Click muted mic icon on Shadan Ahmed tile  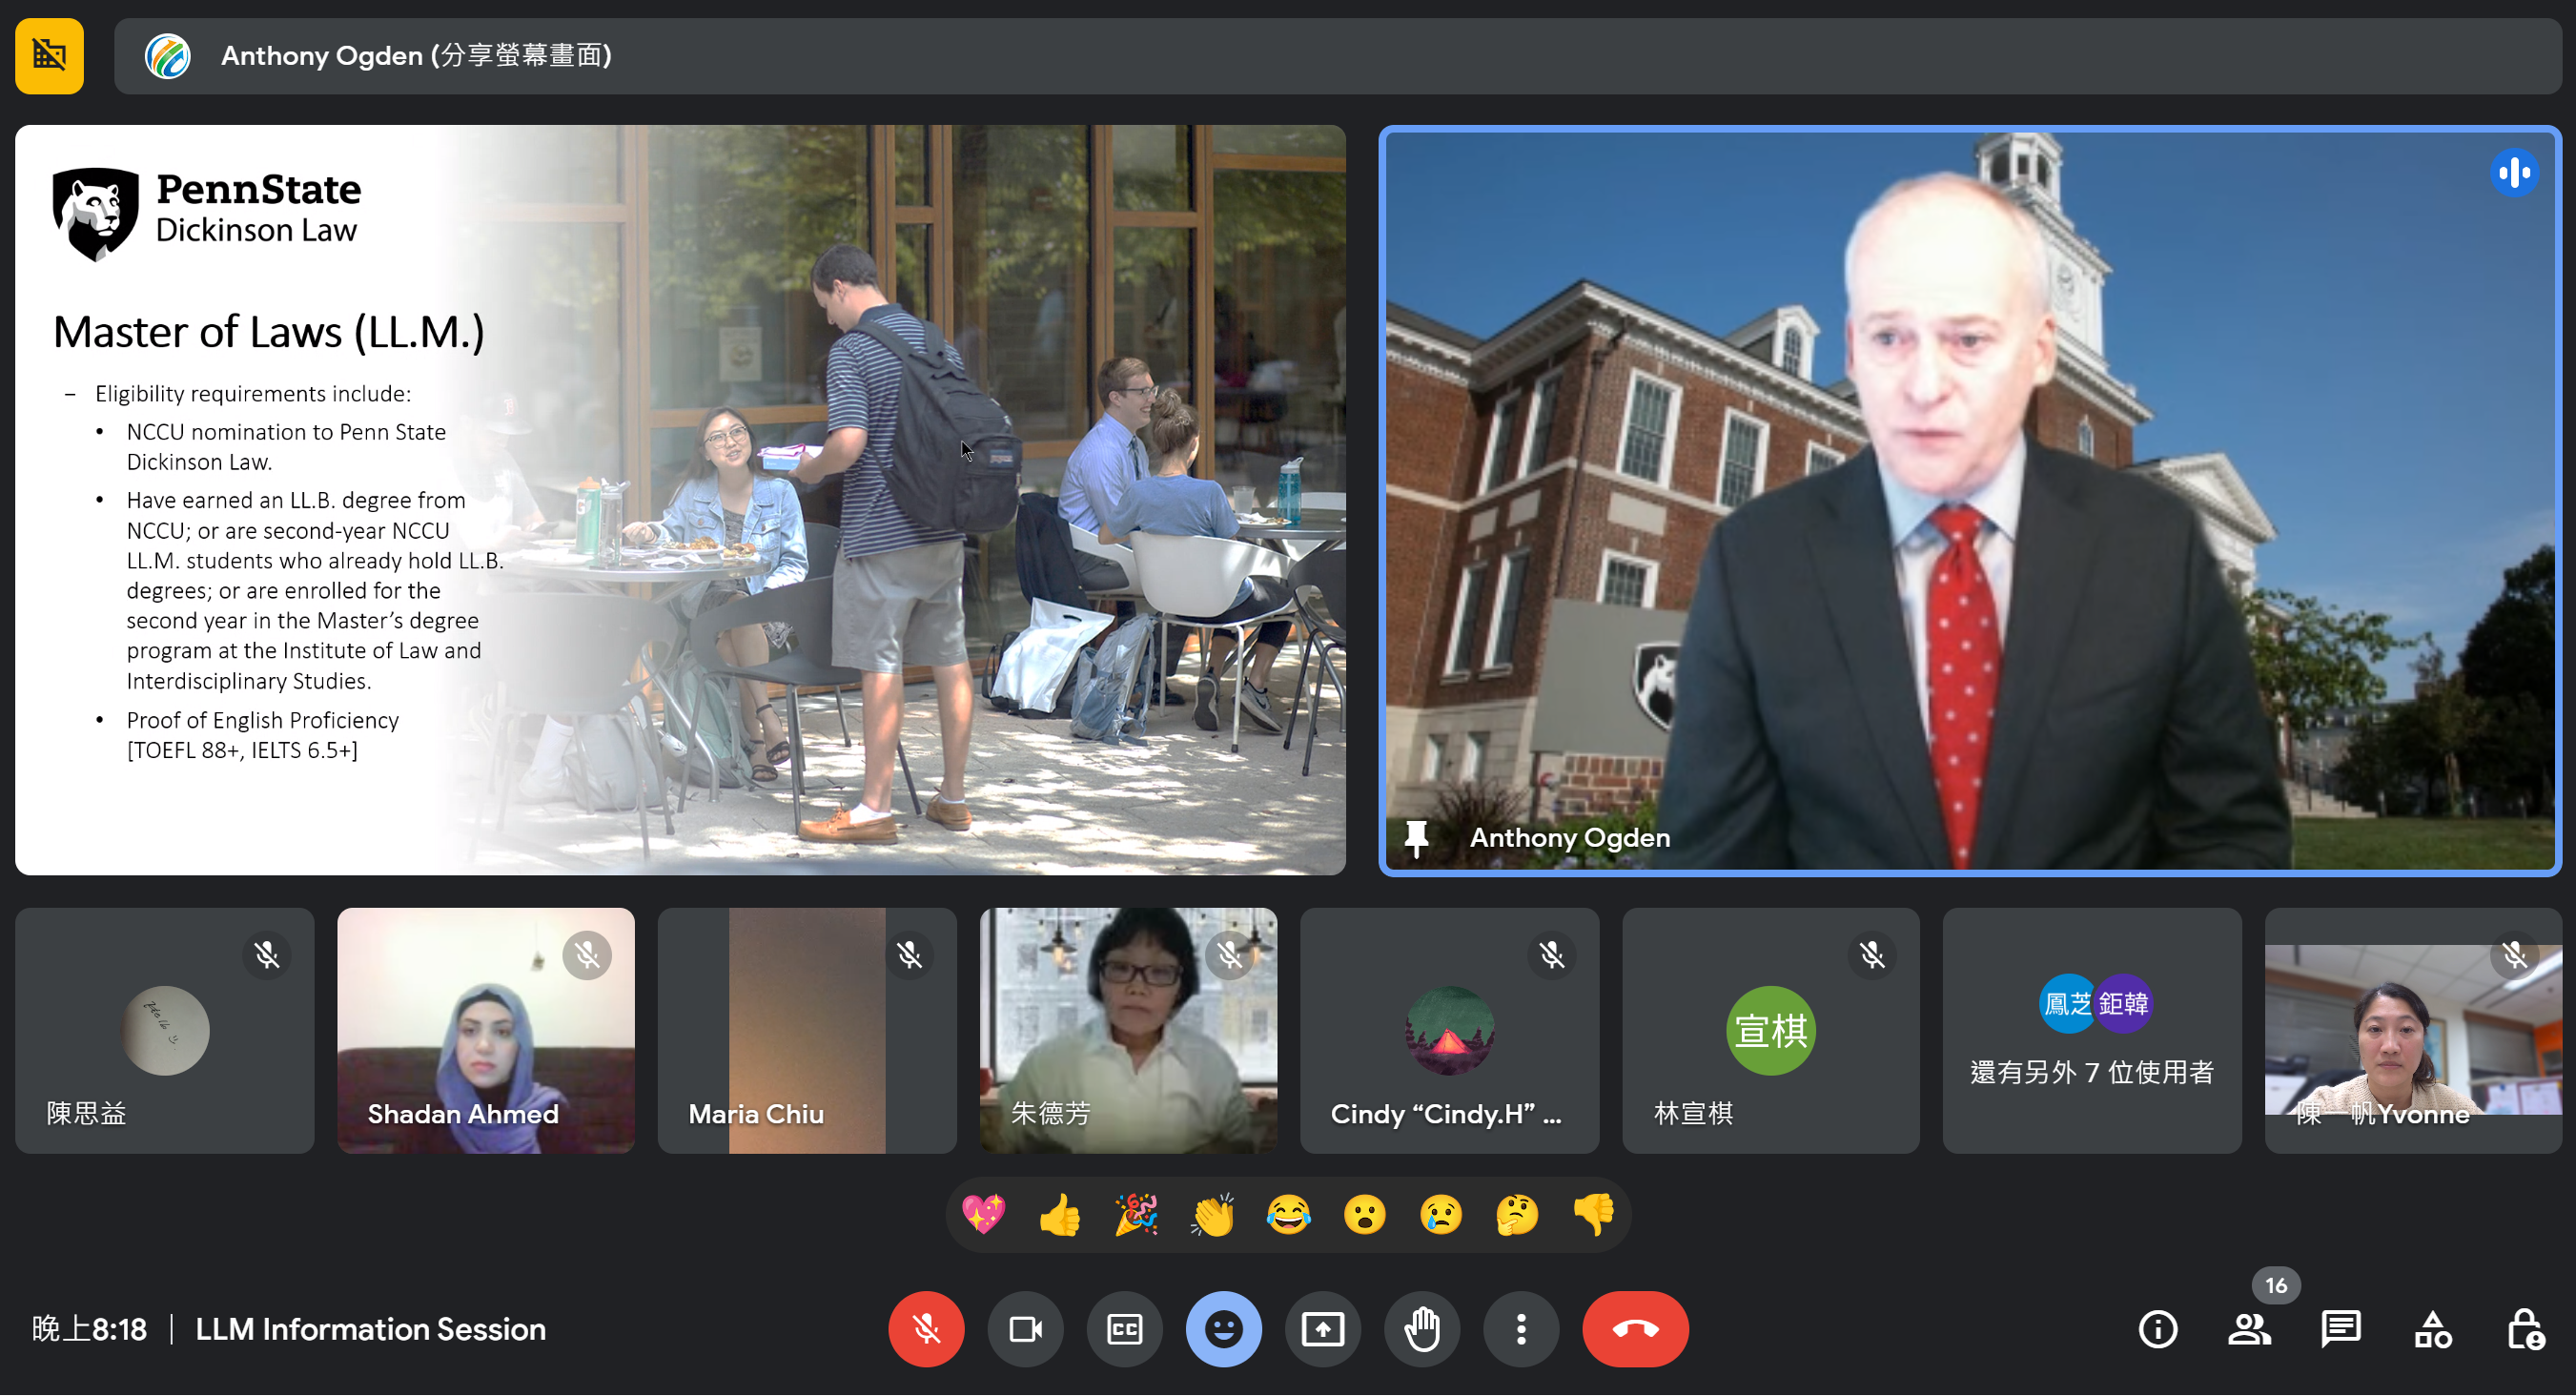click(x=587, y=955)
